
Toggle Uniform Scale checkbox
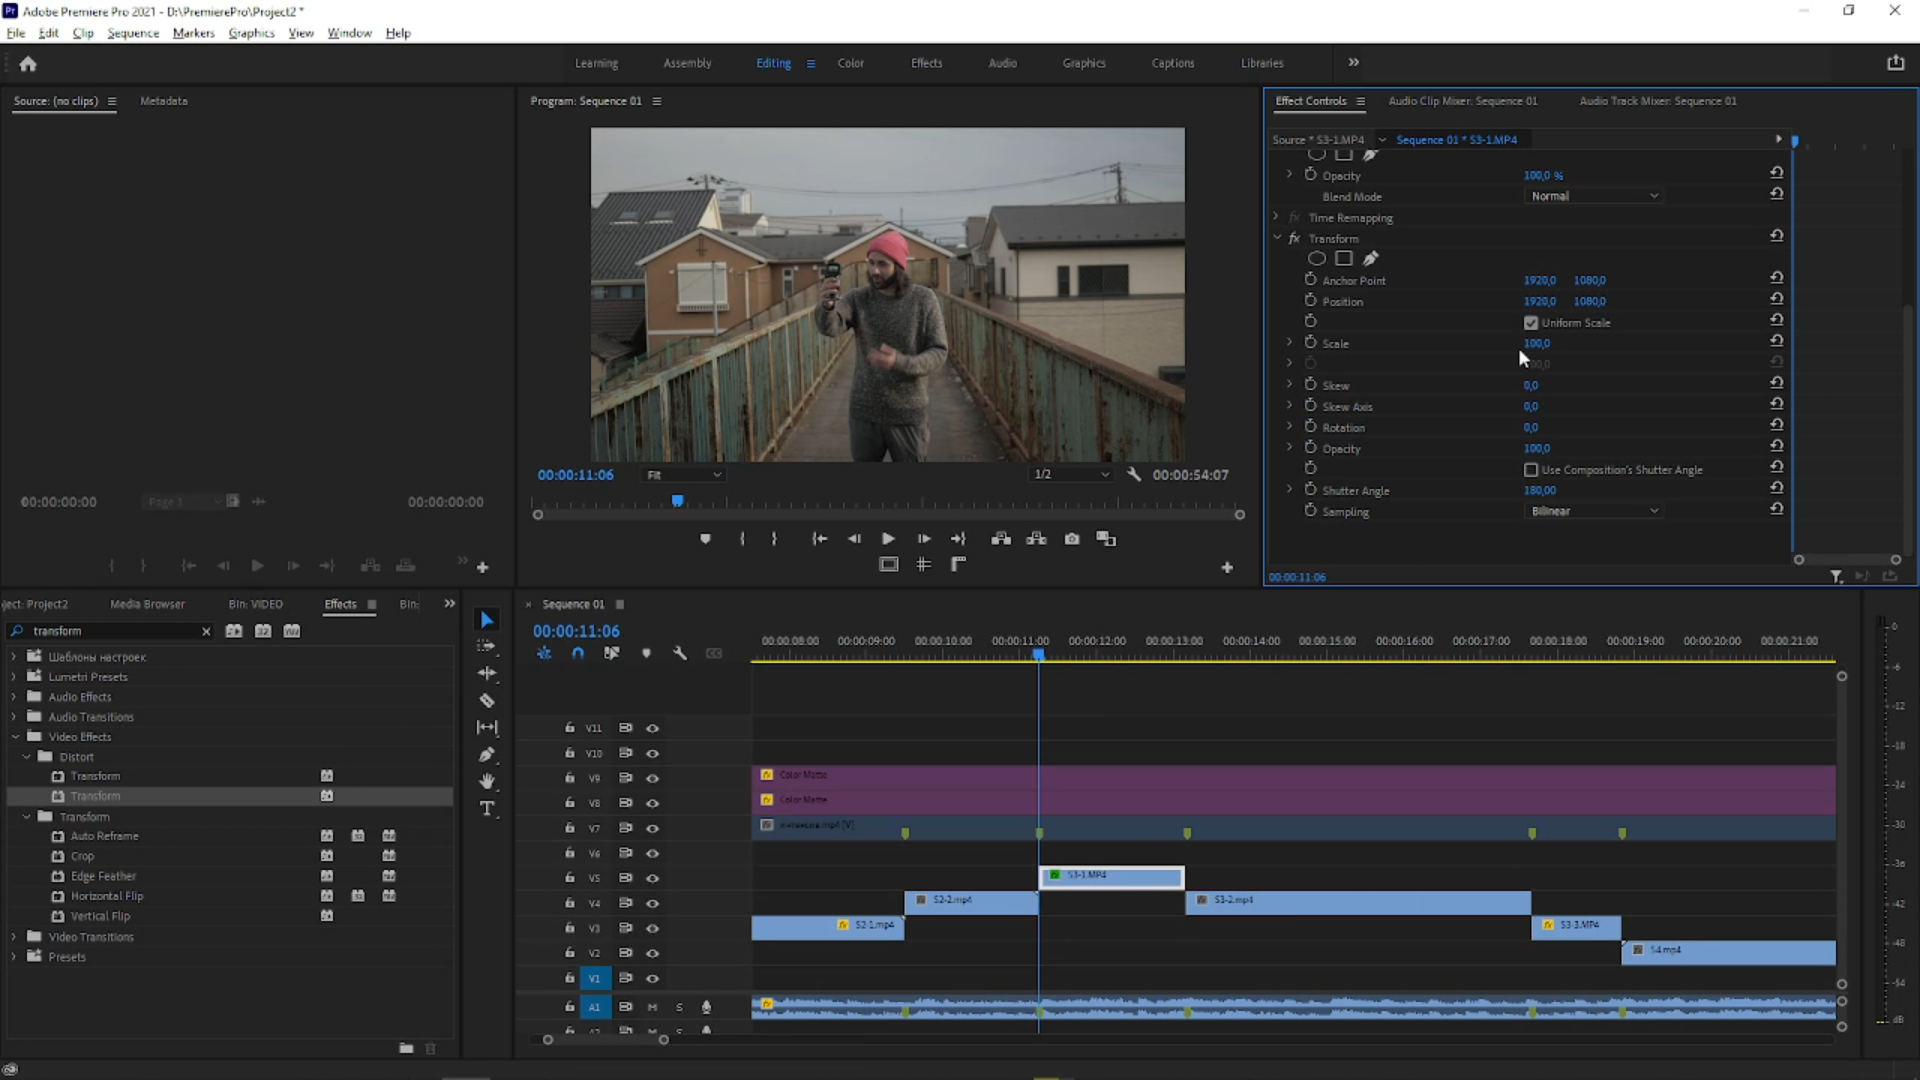pos(1531,323)
